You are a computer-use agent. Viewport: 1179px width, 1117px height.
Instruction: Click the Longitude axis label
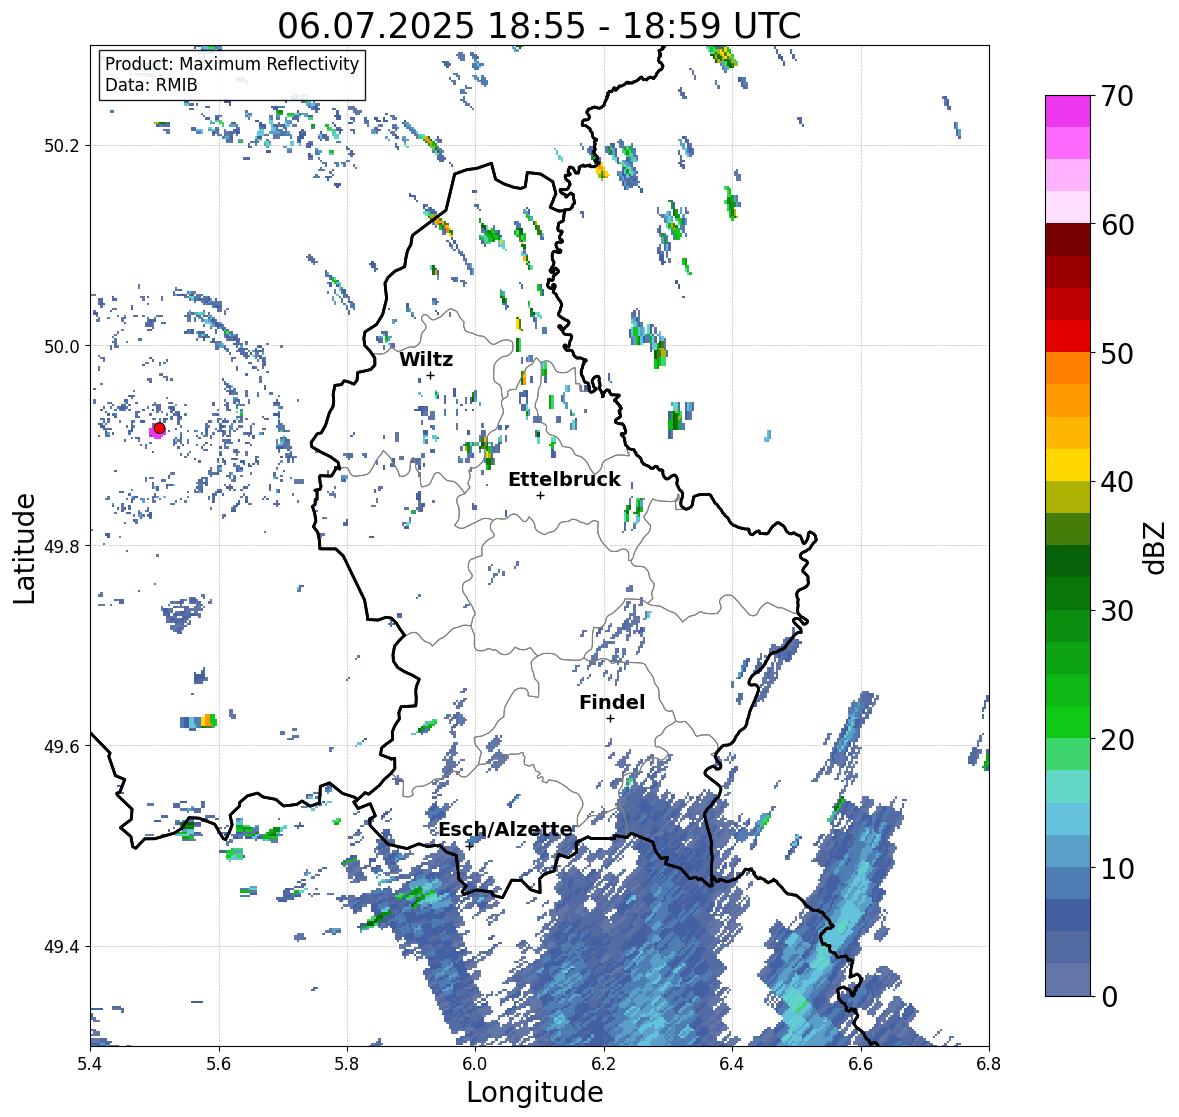(535, 1092)
